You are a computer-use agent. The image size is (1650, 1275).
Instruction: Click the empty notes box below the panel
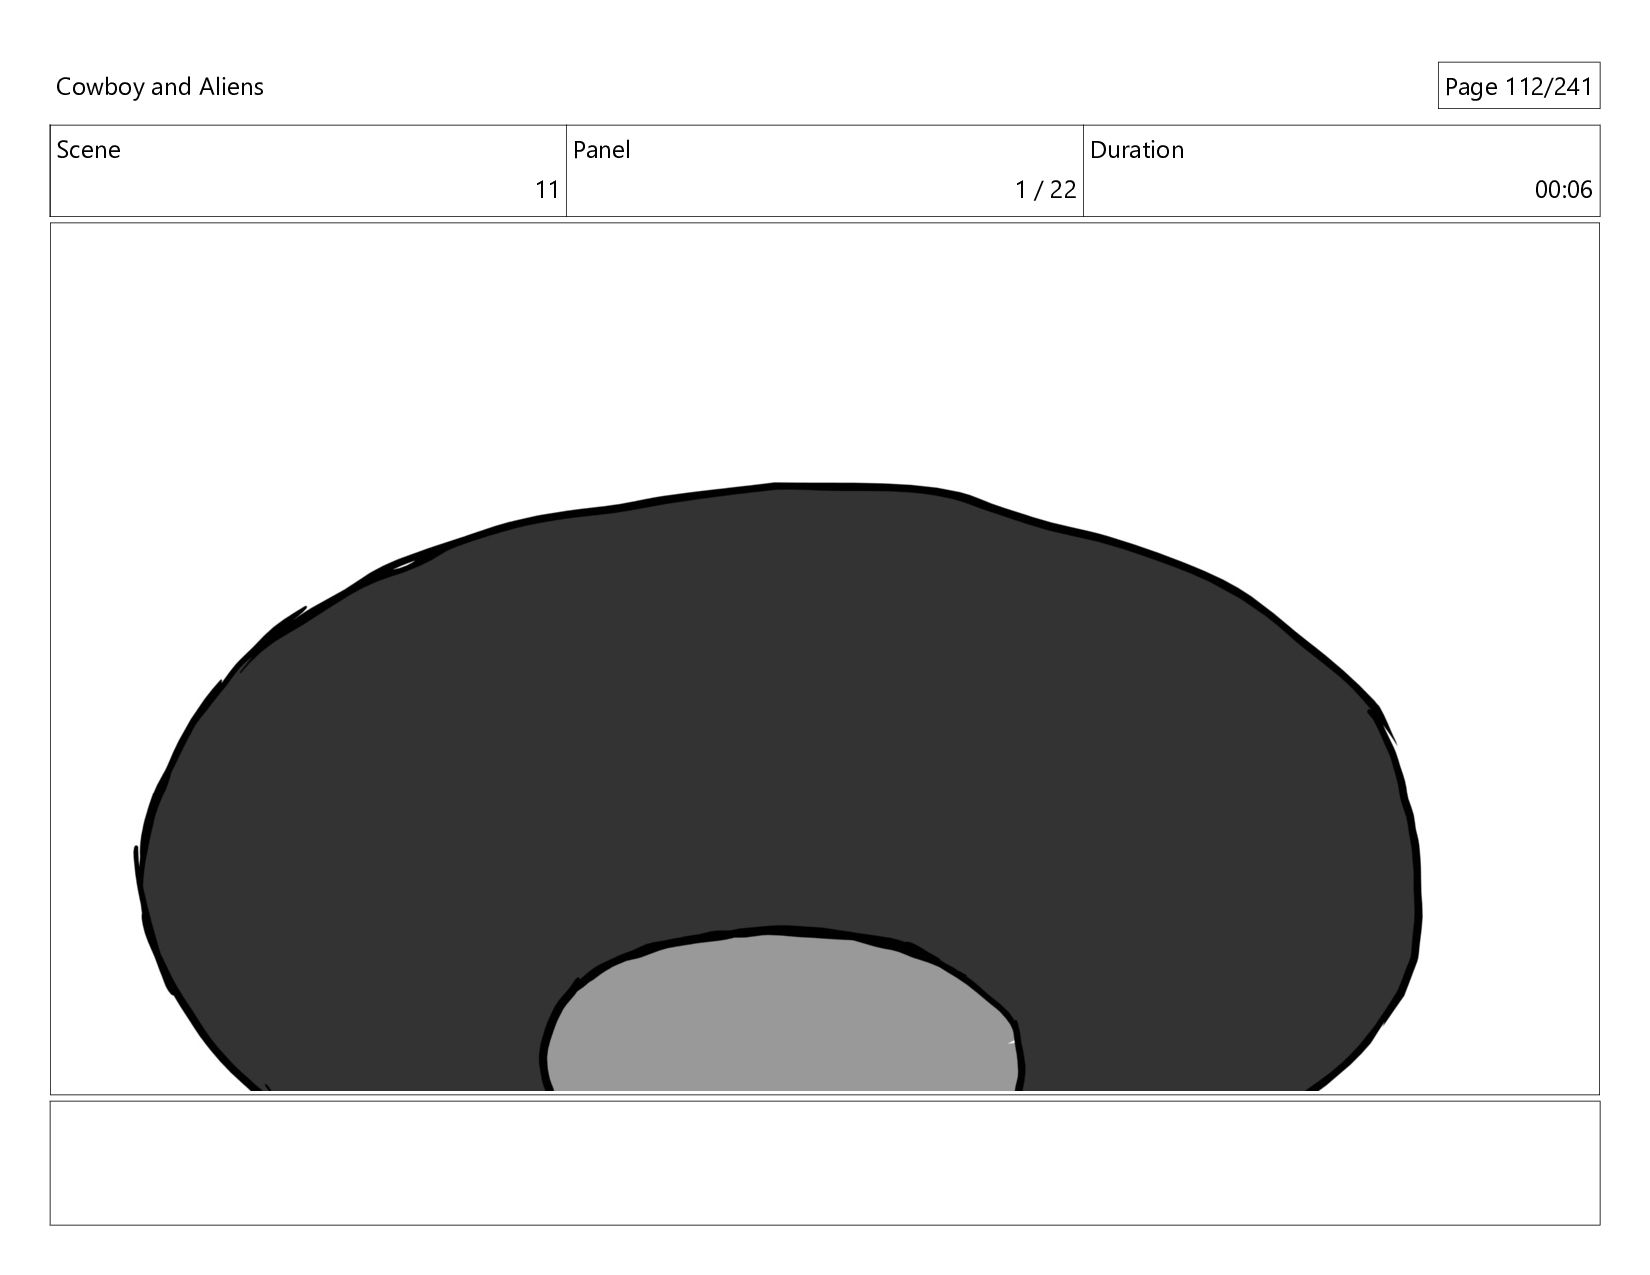pyautogui.click(x=825, y=1163)
